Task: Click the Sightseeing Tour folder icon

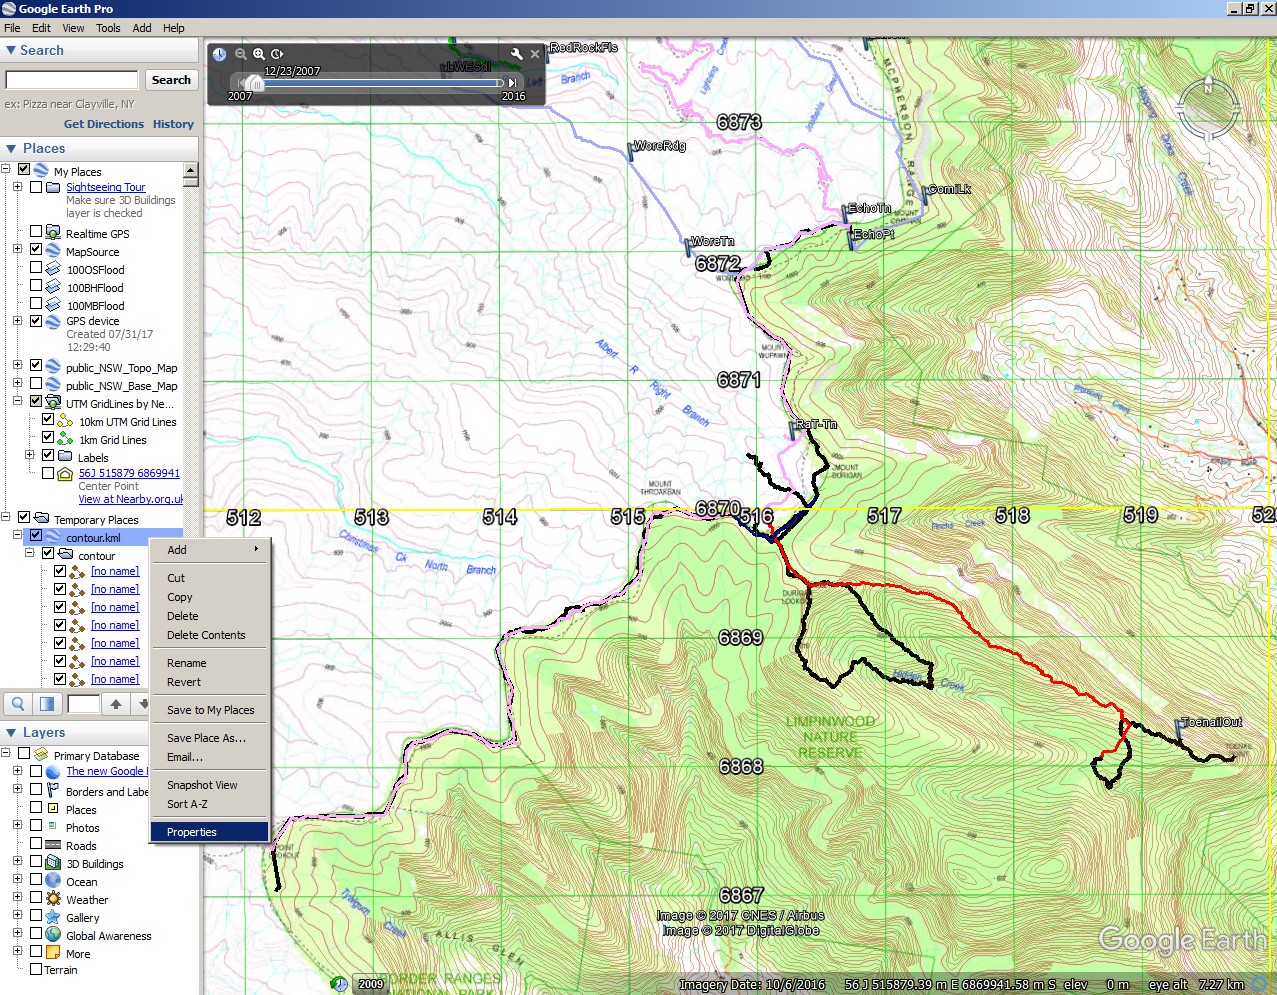Action: point(53,187)
